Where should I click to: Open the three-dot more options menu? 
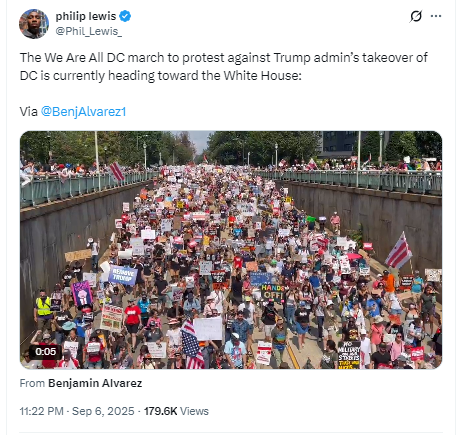[x=436, y=16]
